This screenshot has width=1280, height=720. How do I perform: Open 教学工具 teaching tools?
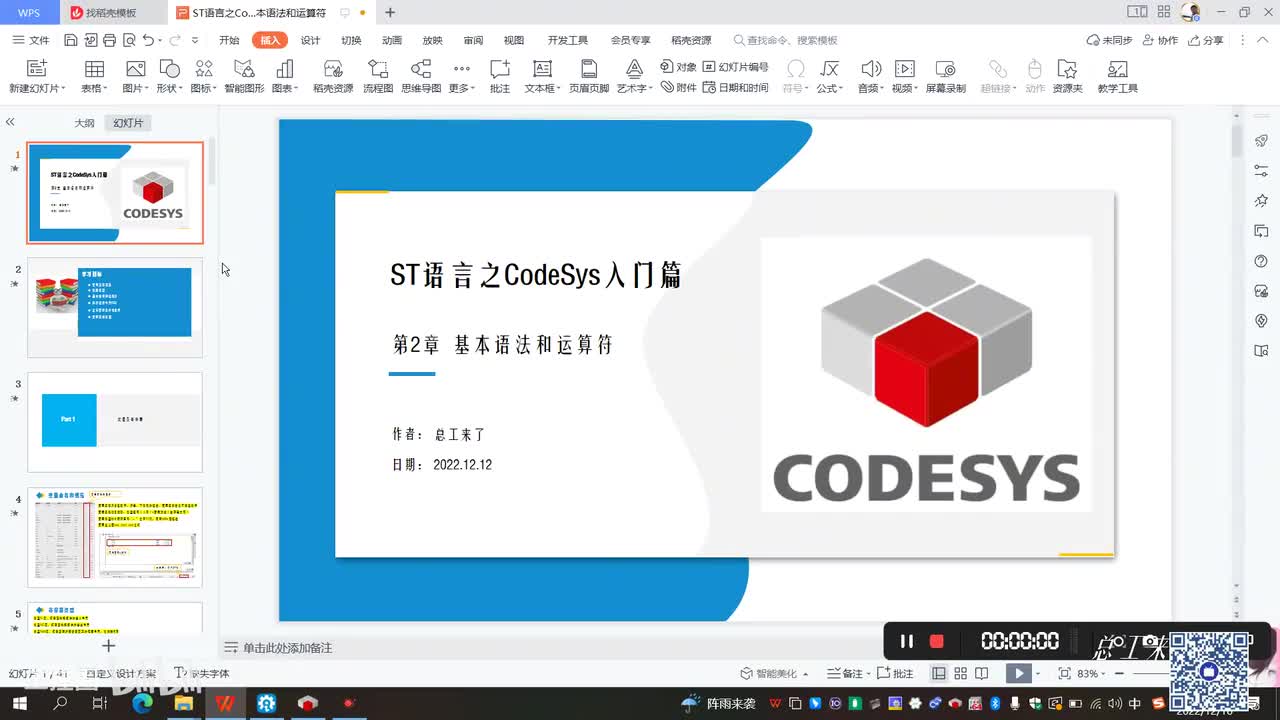[1118, 75]
